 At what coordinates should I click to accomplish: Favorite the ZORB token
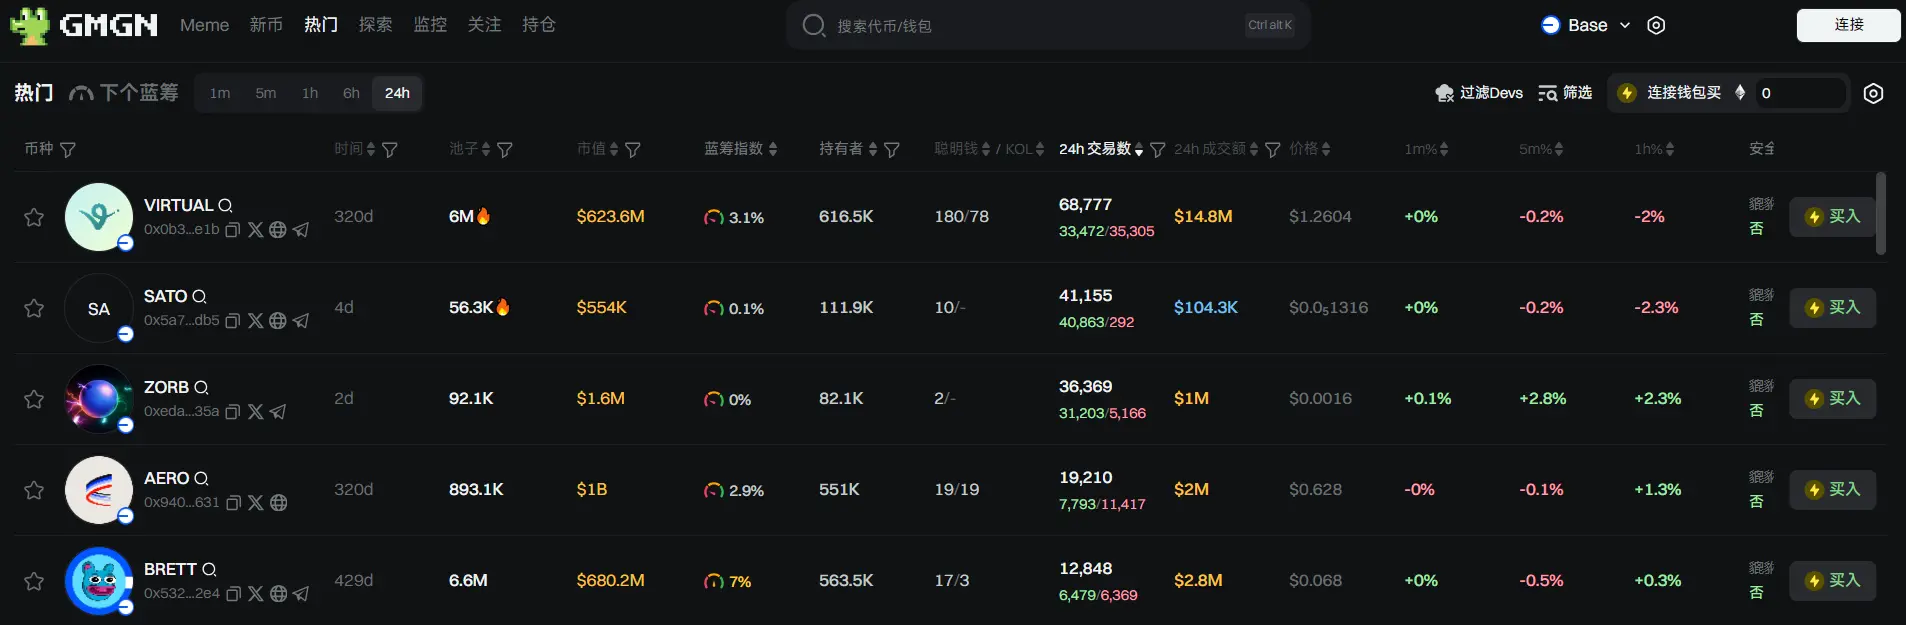click(x=34, y=400)
